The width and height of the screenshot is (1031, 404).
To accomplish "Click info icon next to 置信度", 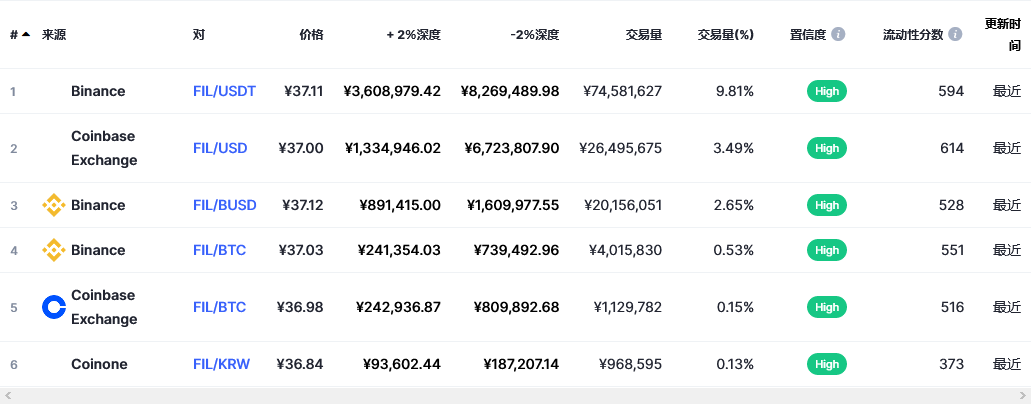I will [x=838, y=34].
